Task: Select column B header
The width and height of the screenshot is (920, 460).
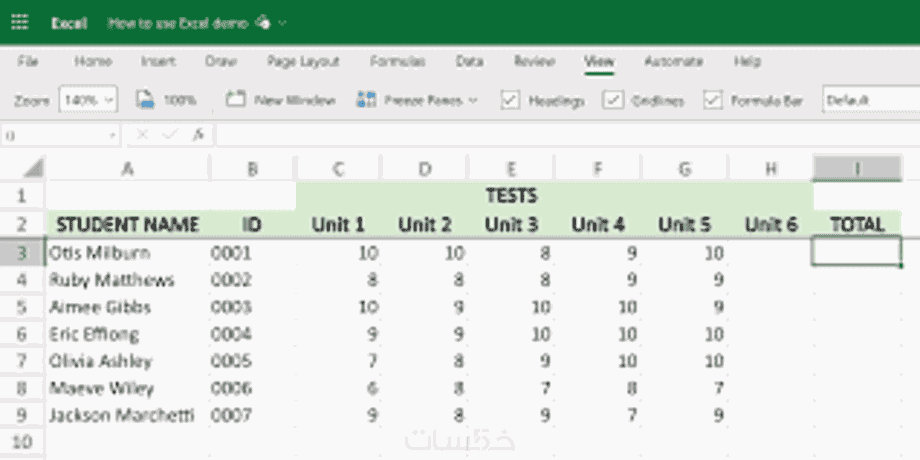Action: pyautogui.click(x=253, y=169)
